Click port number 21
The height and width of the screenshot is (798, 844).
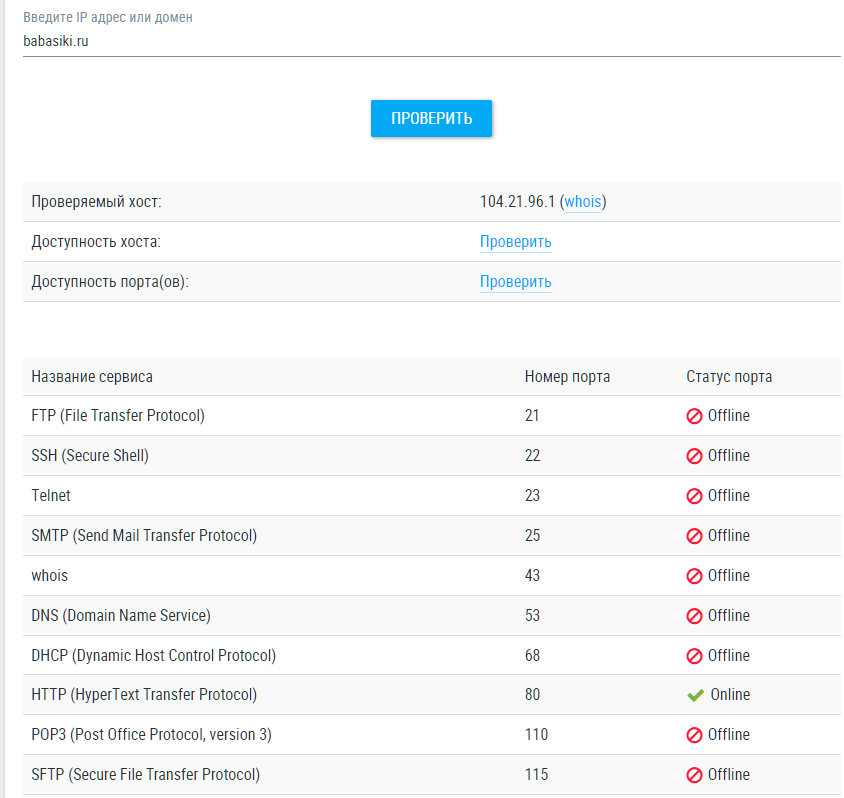[532, 415]
